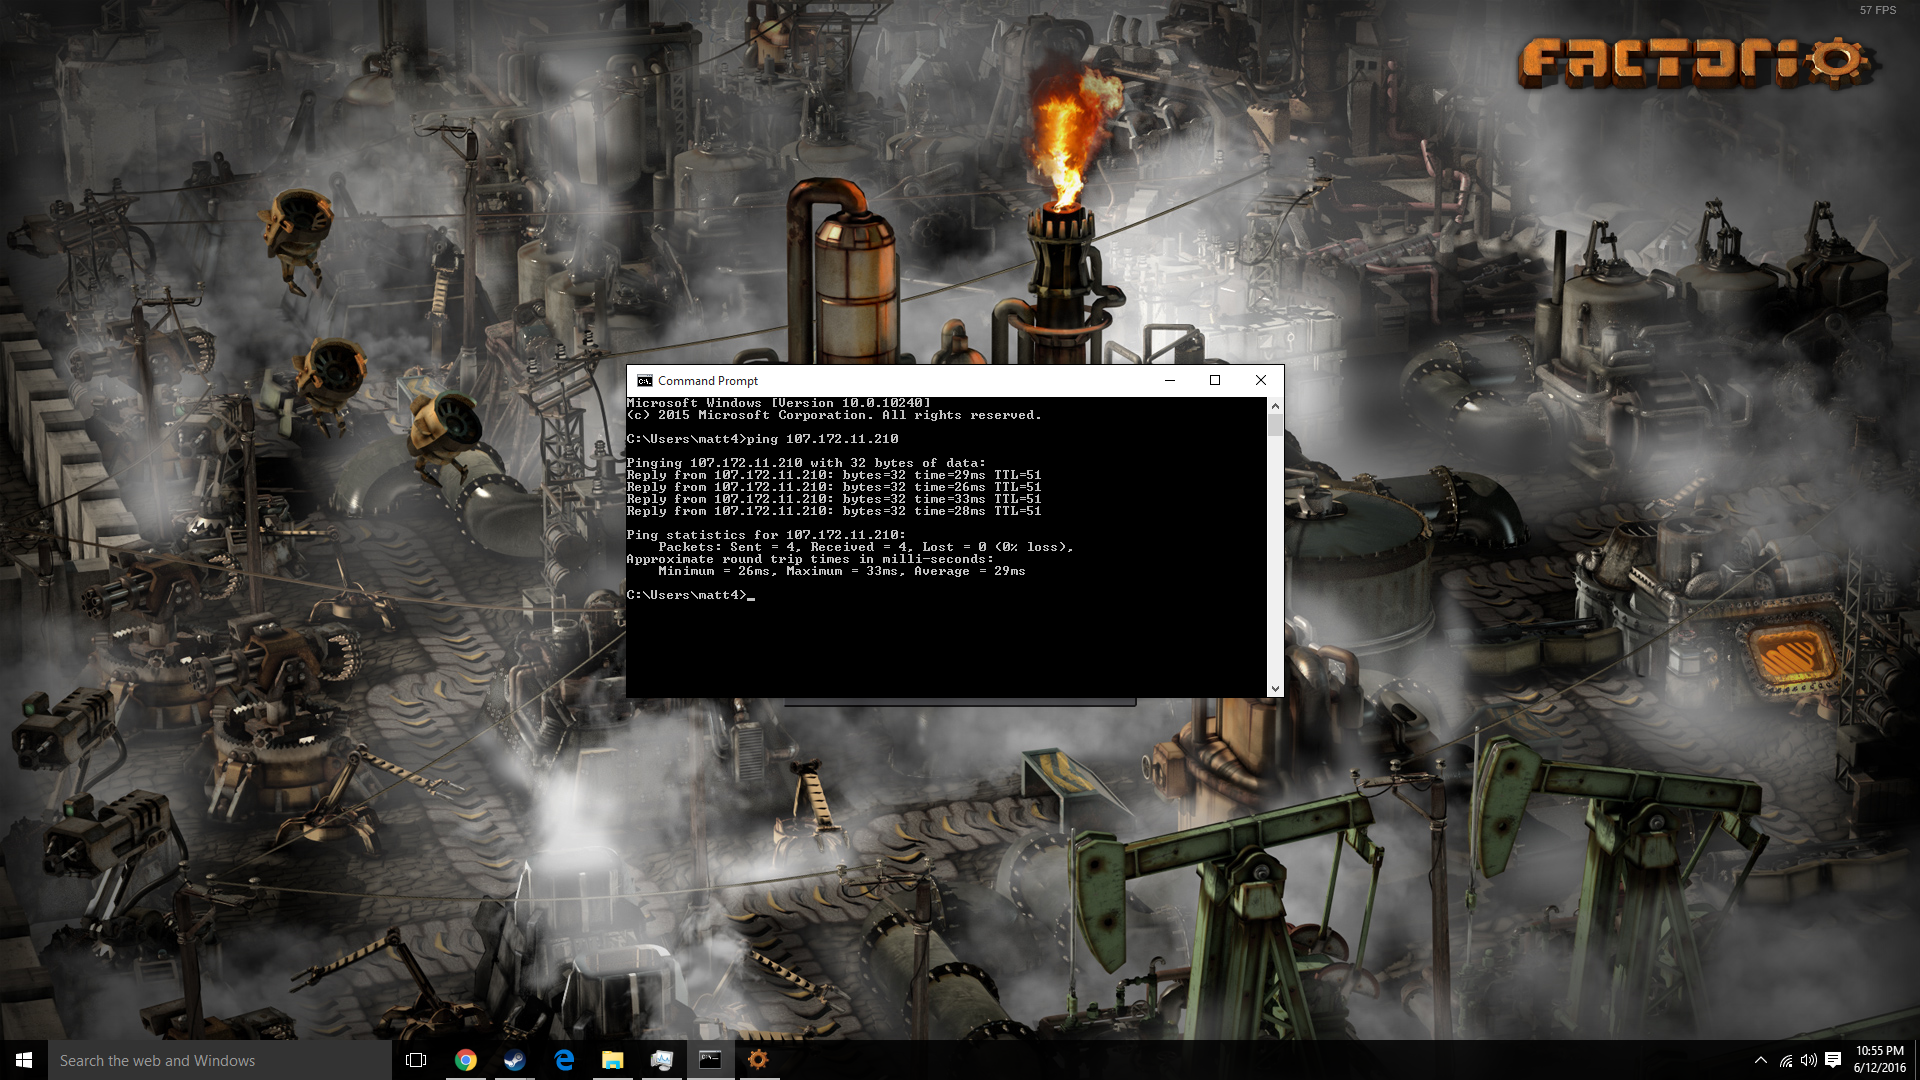Image resolution: width=1920 pixels, height=1080 pixels.
Task: Click the reply line showing time=28ms
Action: coord(834,511)
